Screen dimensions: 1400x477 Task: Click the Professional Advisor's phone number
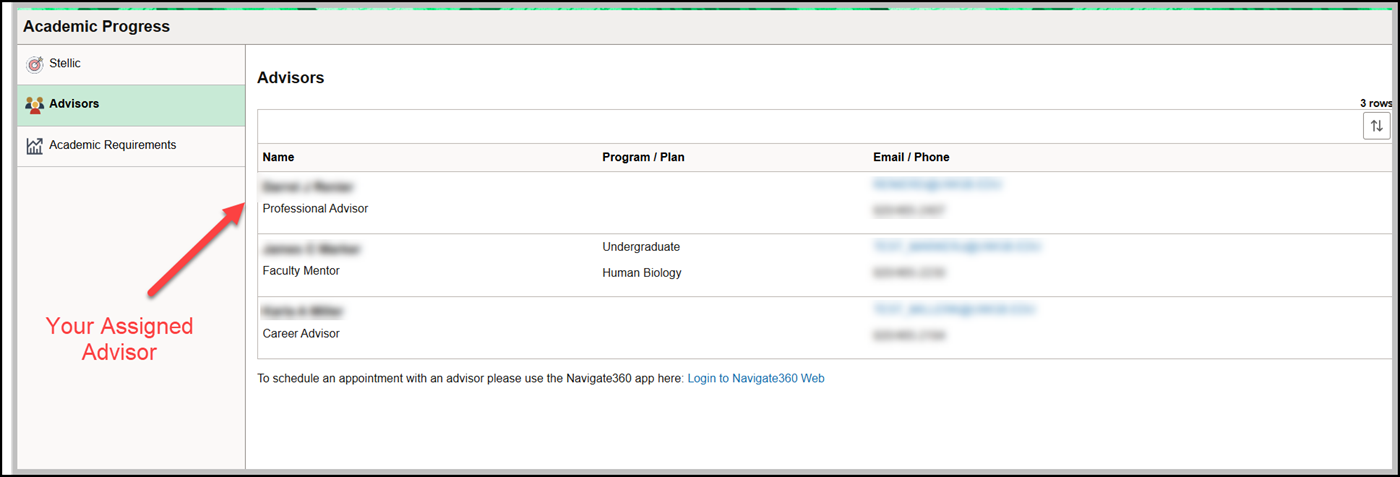909,211
